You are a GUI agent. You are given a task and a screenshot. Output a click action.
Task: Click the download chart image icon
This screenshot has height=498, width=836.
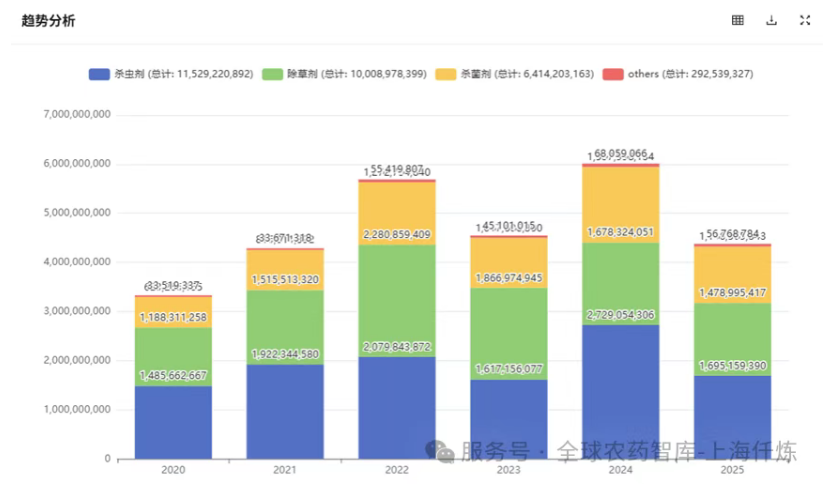[771, 20]
